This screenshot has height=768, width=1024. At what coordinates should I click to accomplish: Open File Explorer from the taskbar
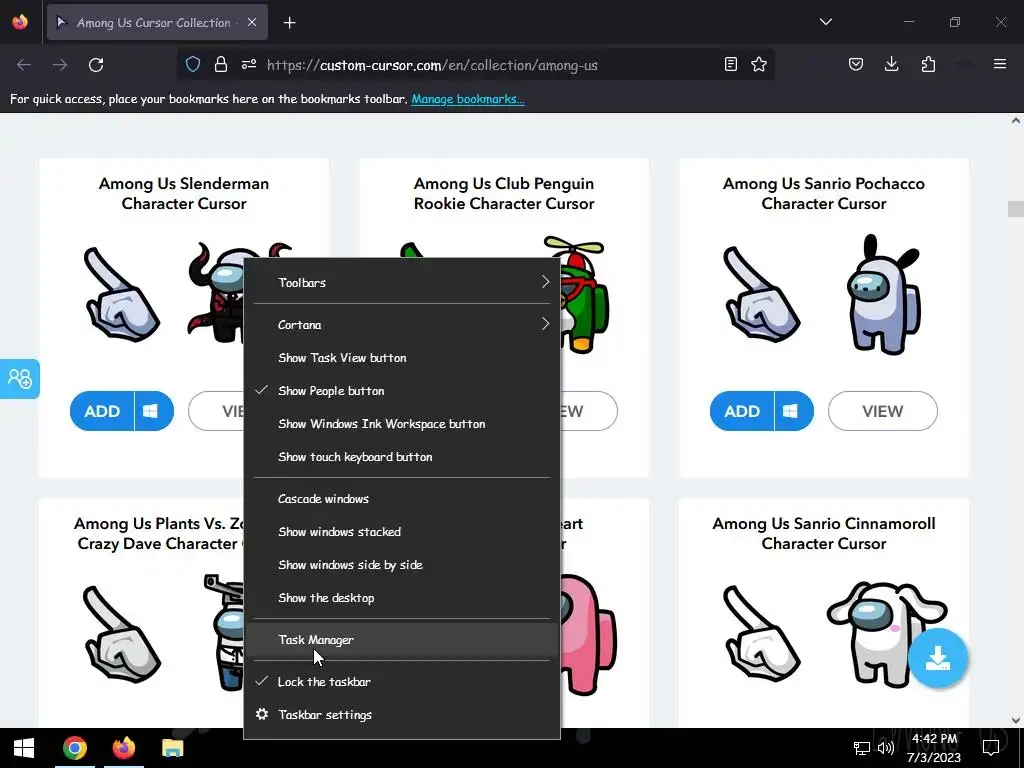click(x=172, y=748)
